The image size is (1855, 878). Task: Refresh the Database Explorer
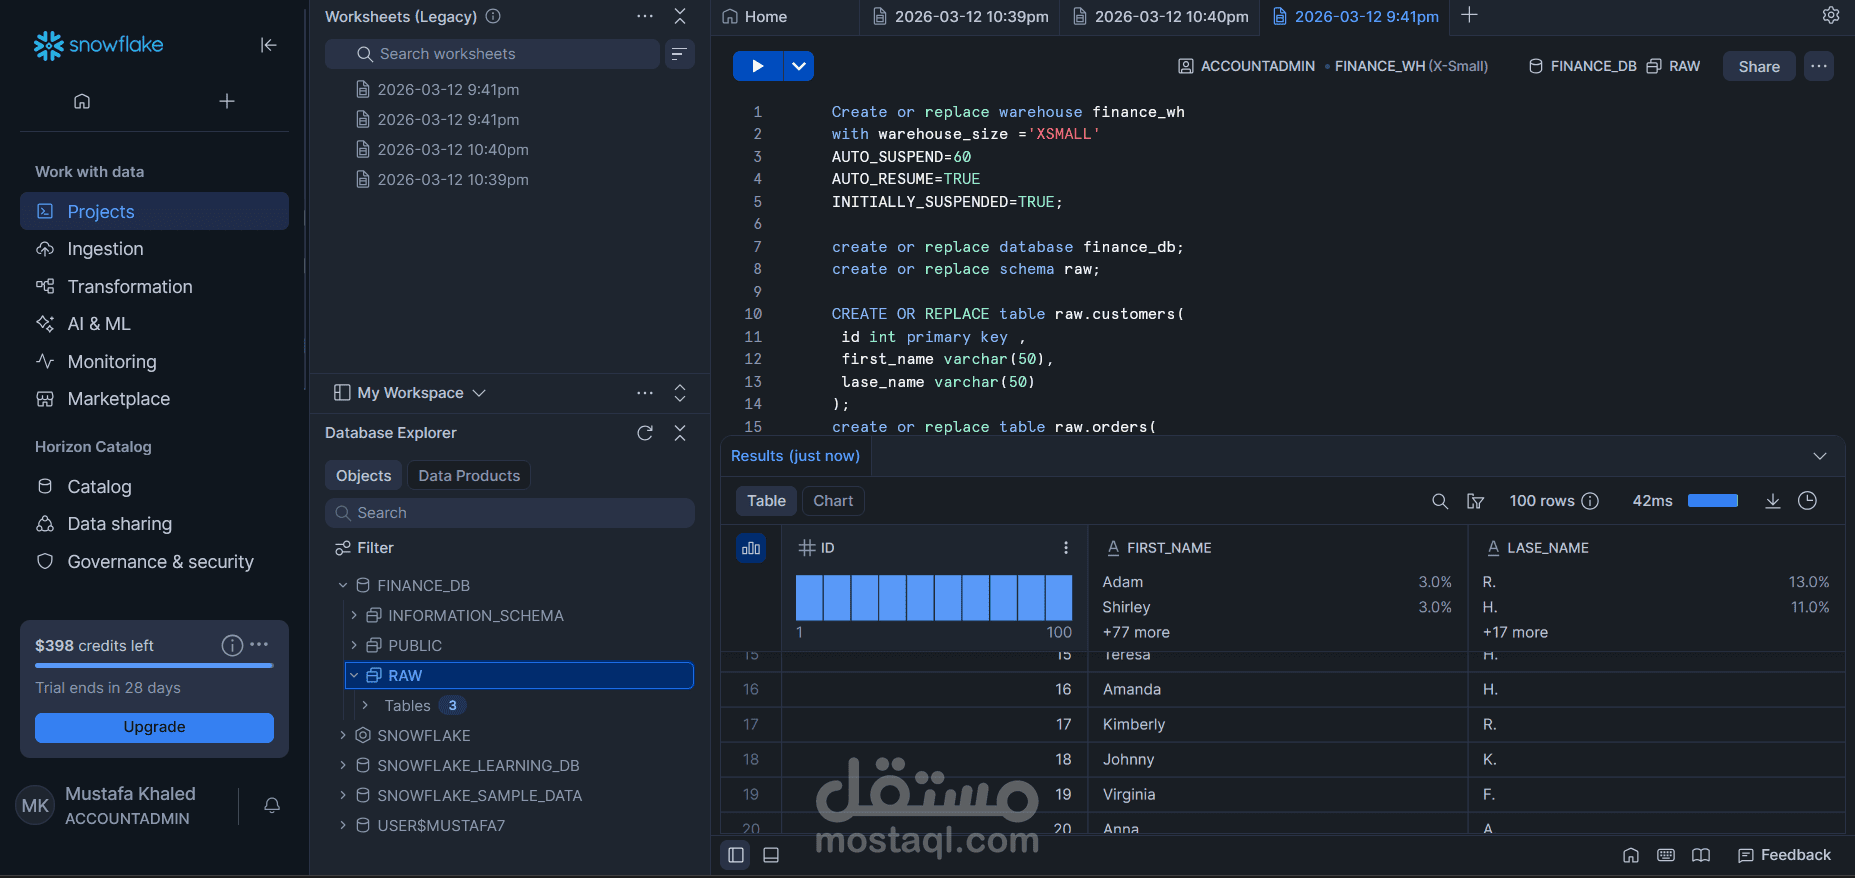pos(645,433)
